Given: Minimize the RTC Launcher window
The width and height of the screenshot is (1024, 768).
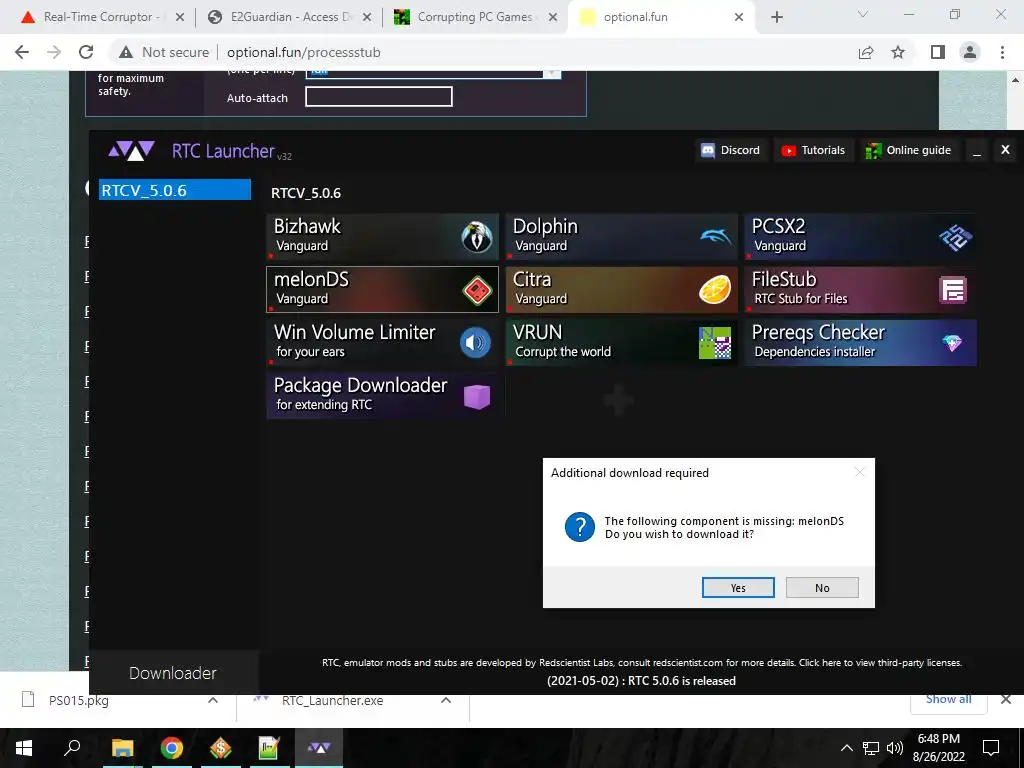Looking at the screenshot, I should tap(976, 151).
